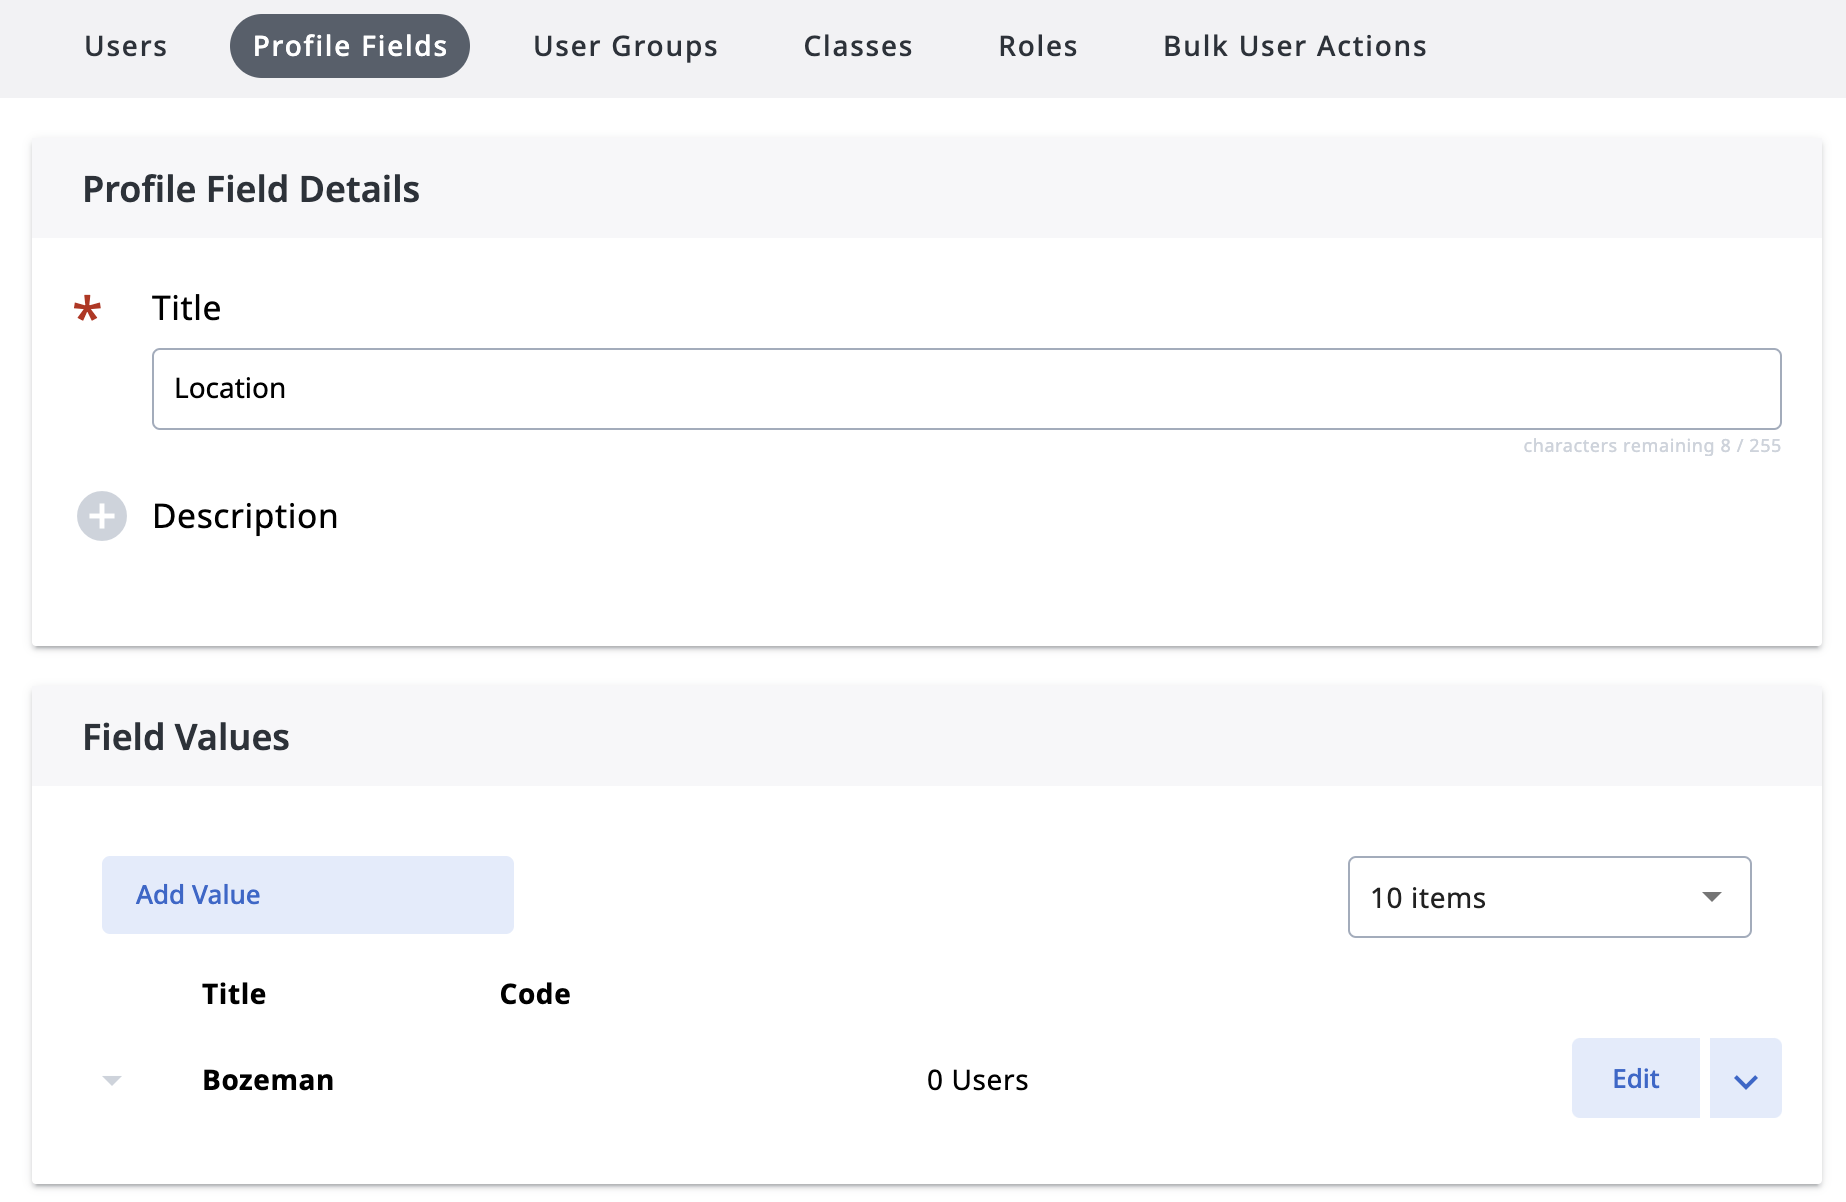Click the Bozeman value title
Screen dimensions: 1846x1202
pyautogui.click(x=268, y=1080)
